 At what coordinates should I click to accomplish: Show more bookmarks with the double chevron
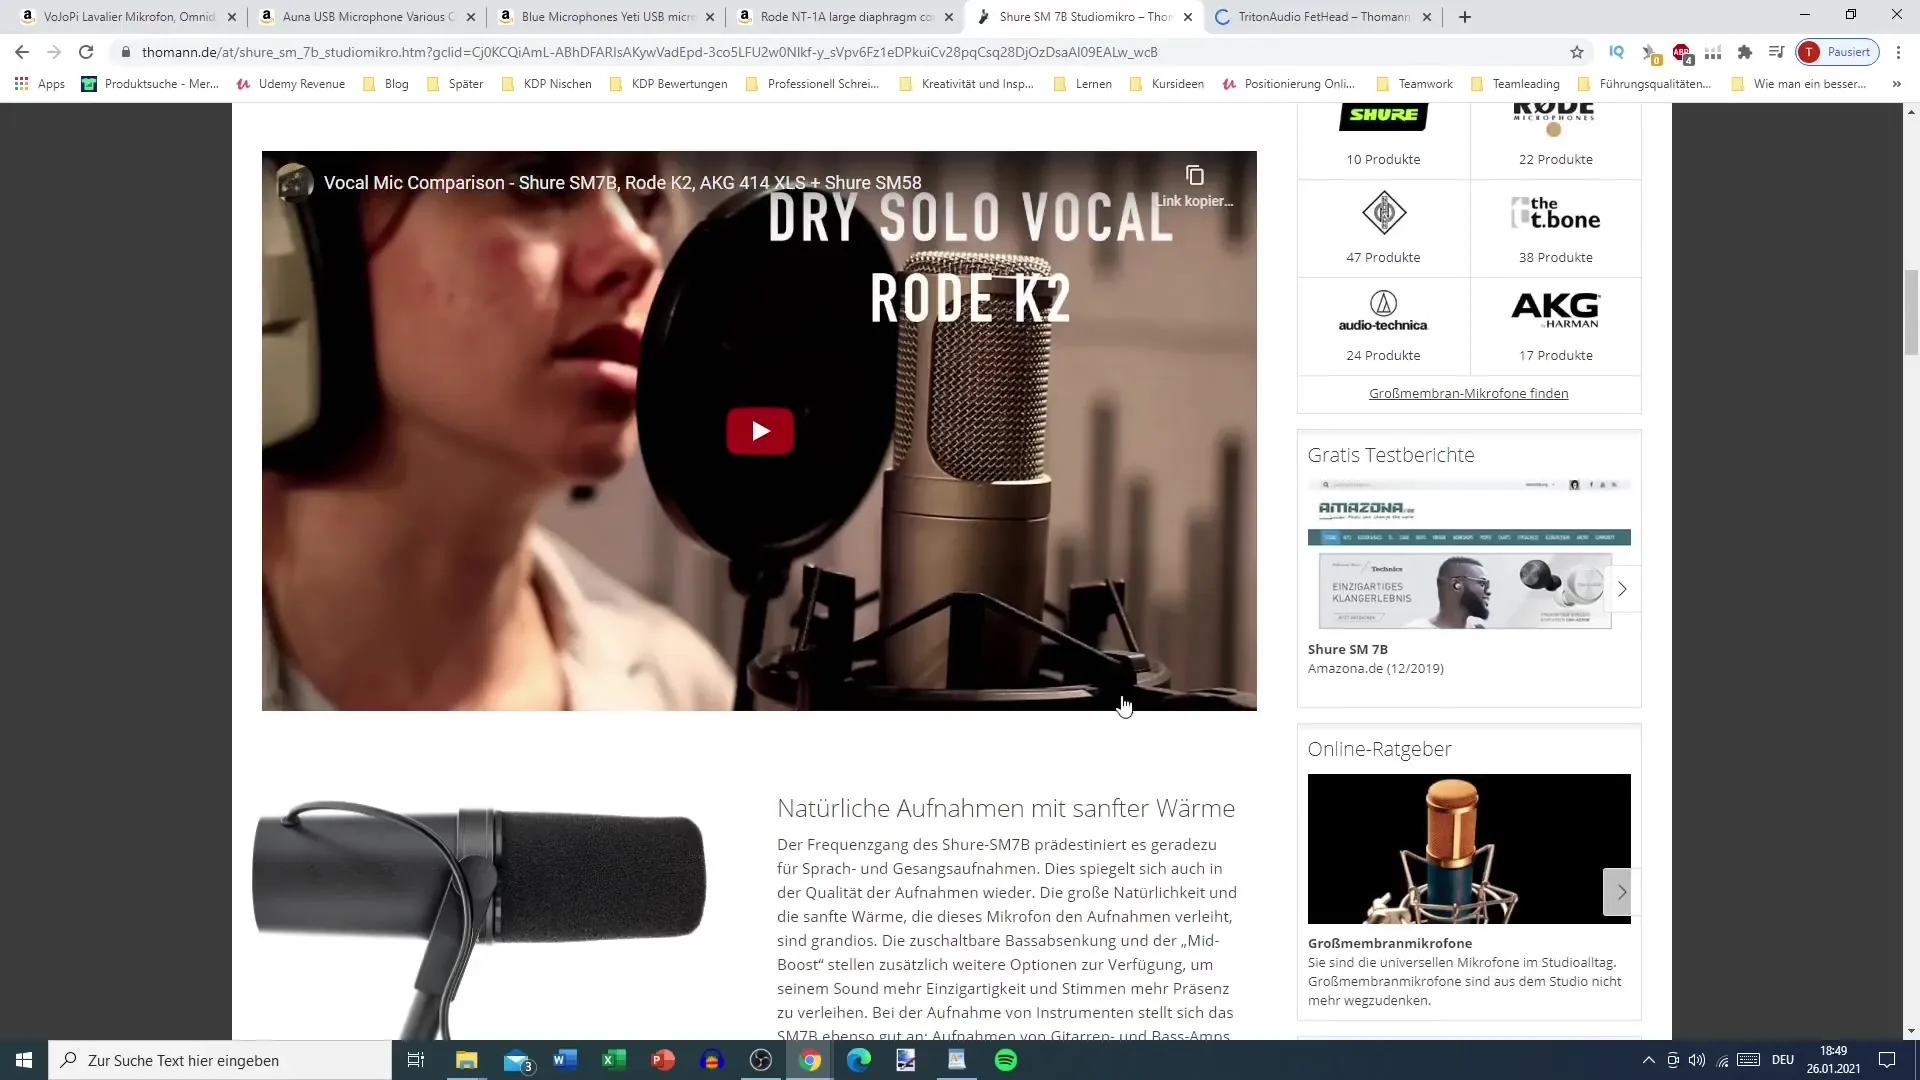point(1896,84)
